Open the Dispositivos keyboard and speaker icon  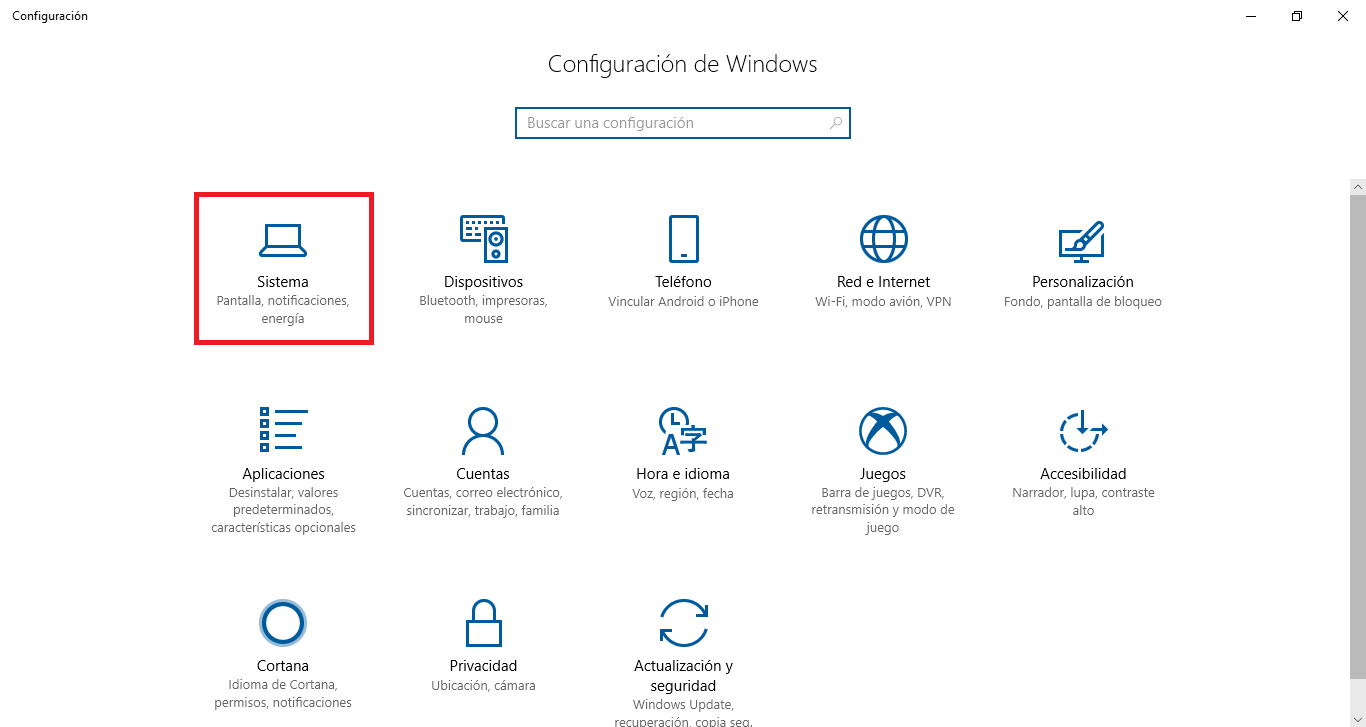point(483,239)
